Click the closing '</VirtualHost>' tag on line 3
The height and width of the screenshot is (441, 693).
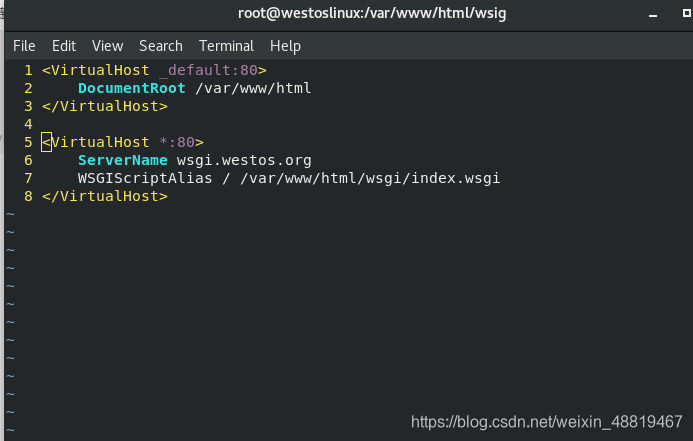pos(105,106)
